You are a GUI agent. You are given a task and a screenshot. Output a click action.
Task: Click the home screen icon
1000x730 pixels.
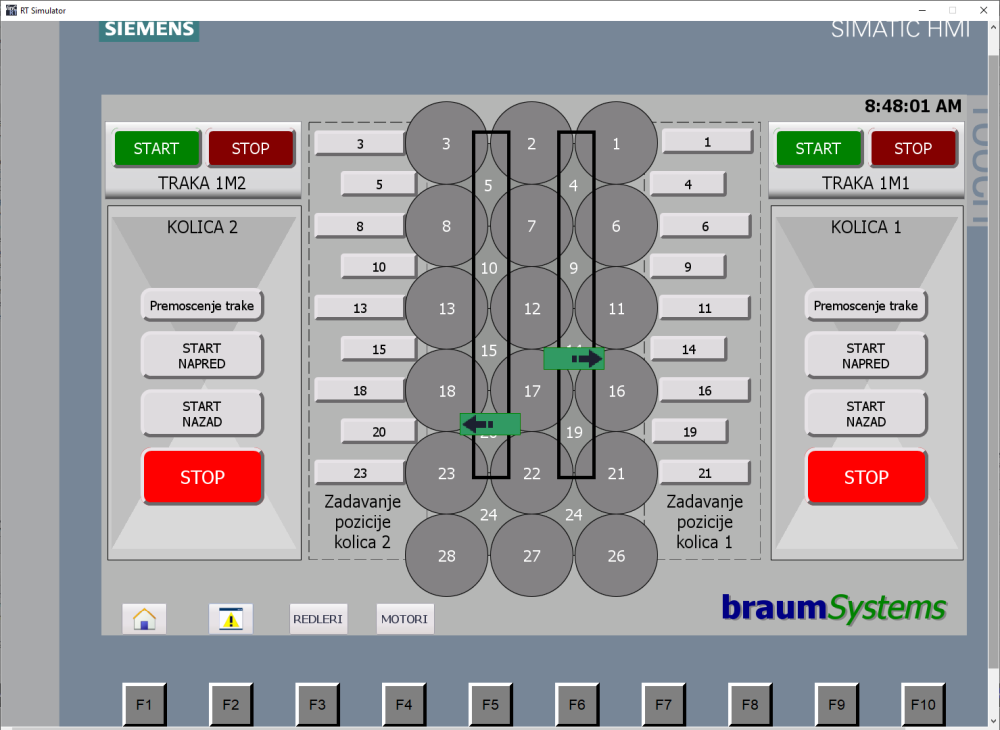[144, 619]
